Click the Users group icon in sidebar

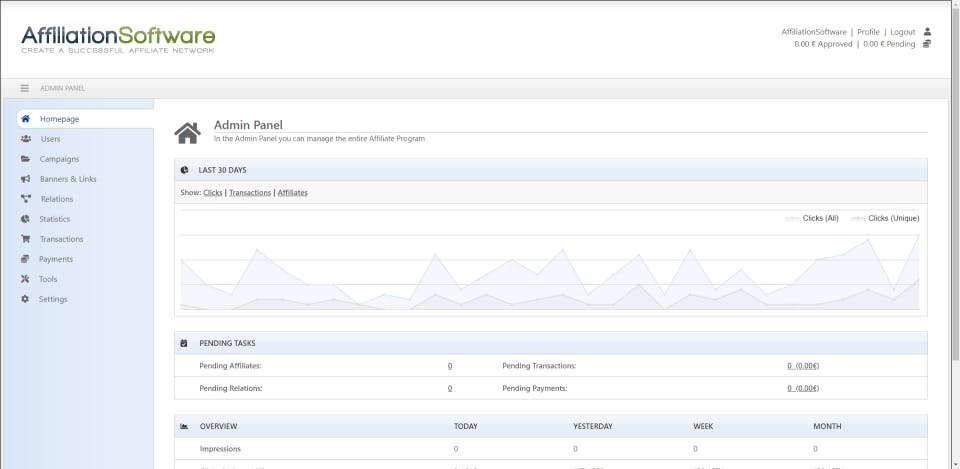(25, 139)
